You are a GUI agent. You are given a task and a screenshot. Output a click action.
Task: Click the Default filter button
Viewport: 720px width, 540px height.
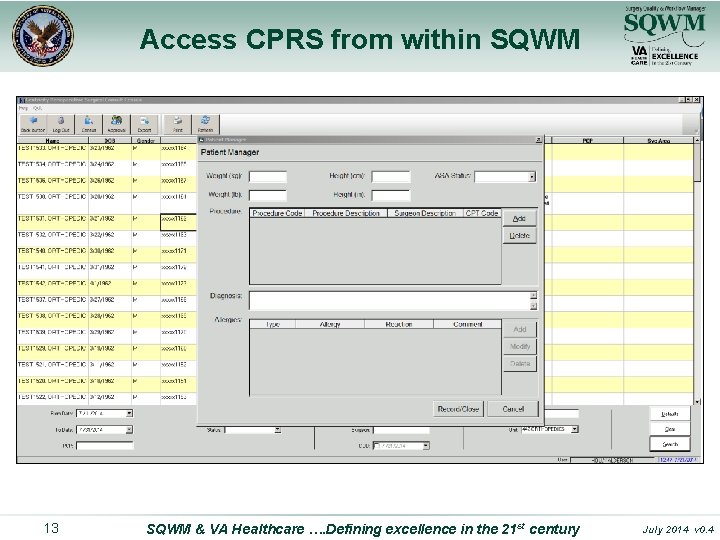(x=669, y=414)
